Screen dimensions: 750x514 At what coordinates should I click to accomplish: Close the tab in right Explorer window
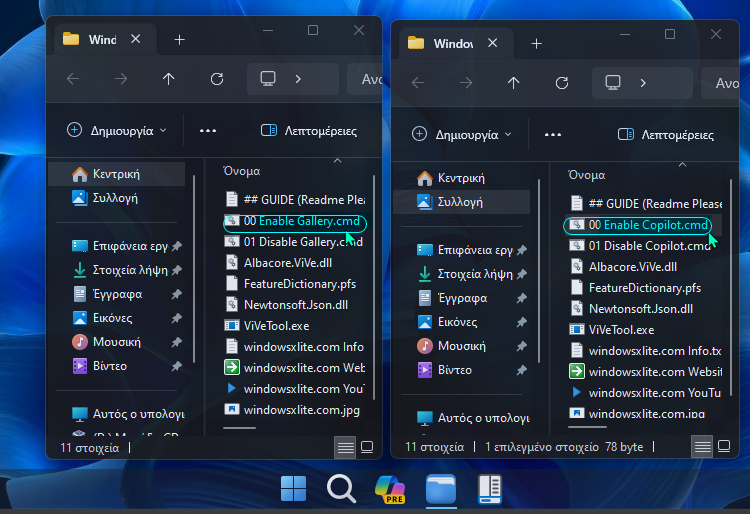(493, 43)
